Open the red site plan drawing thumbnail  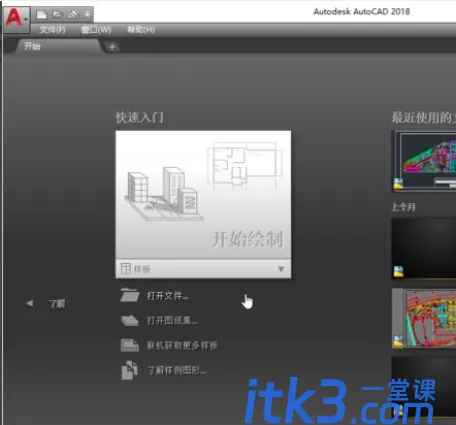(424, 318)
